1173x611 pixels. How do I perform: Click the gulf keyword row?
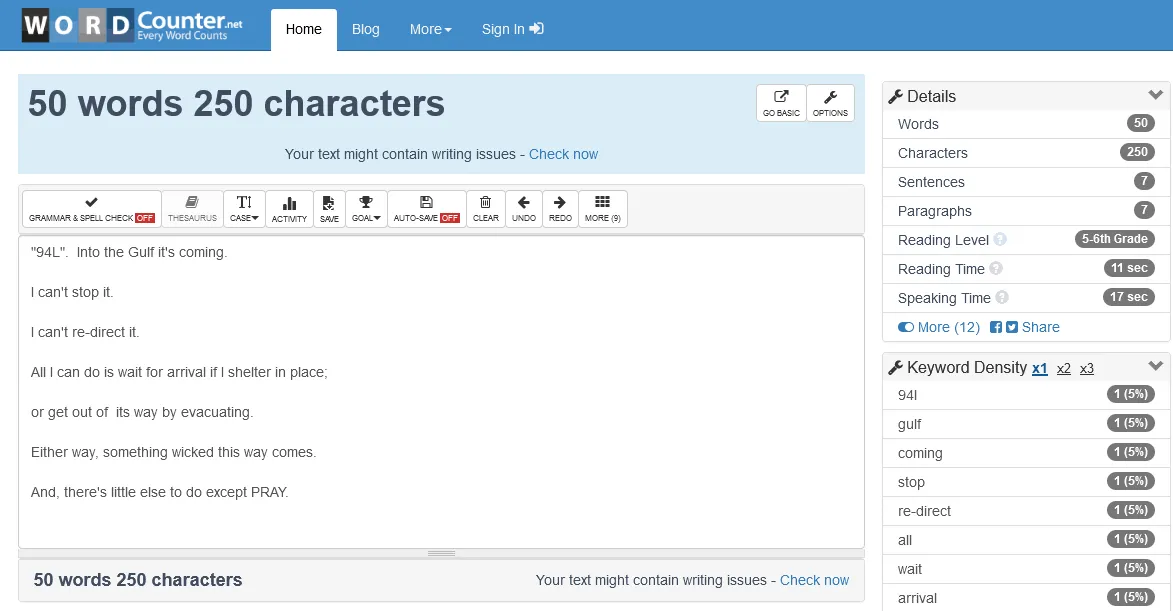(x=1026, y=424)
